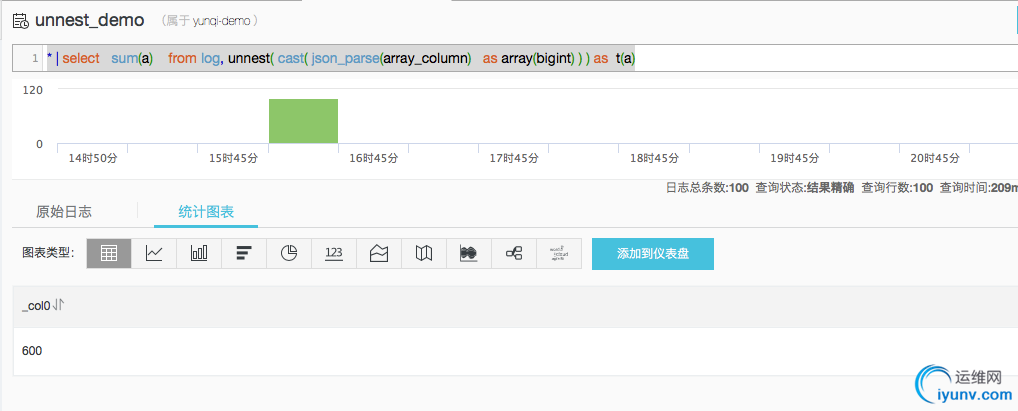Click the 日志总条数:100 status text
The height and width of the screenshot is (411, 1018).
coord(707,188)
